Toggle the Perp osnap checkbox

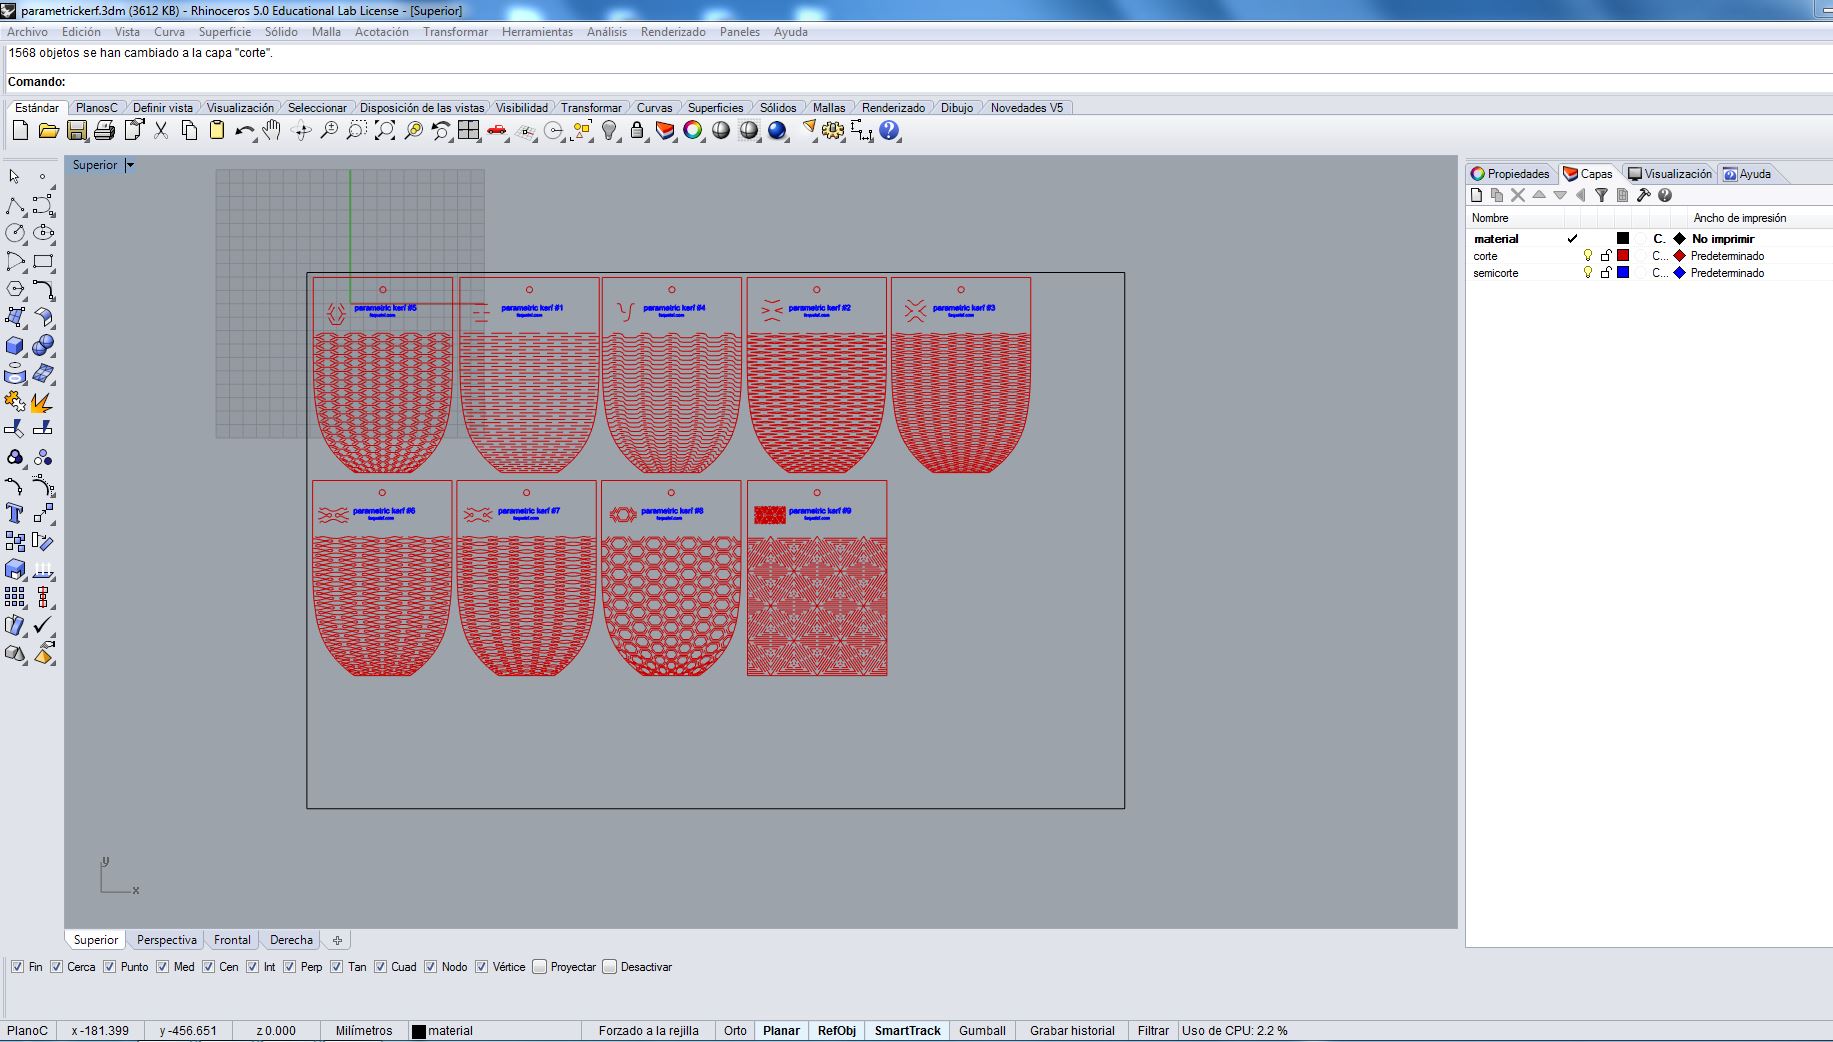(290, 967)
